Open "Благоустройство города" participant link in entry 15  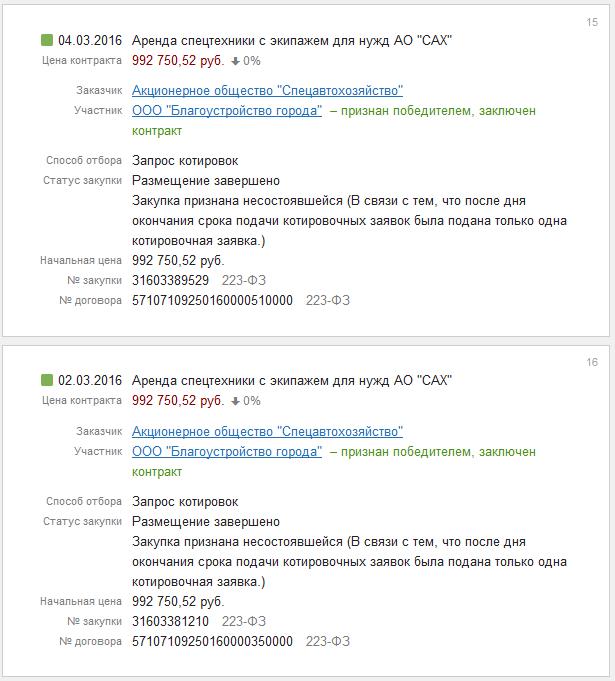227,111
